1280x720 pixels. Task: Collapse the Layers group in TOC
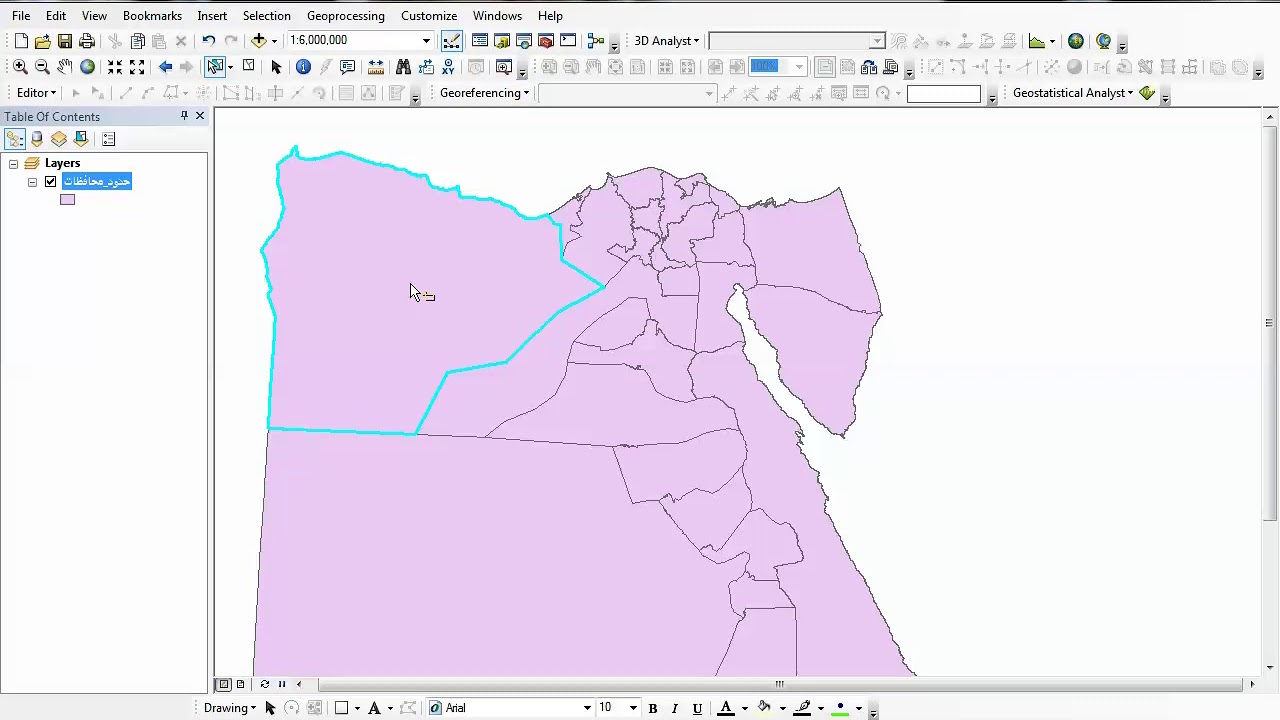(13, 164)
